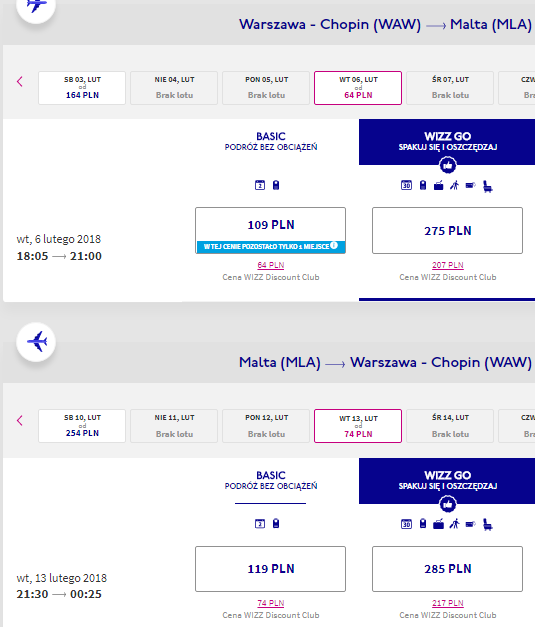Choose outbound BASIC fare 109 PLN

[270, 230]
